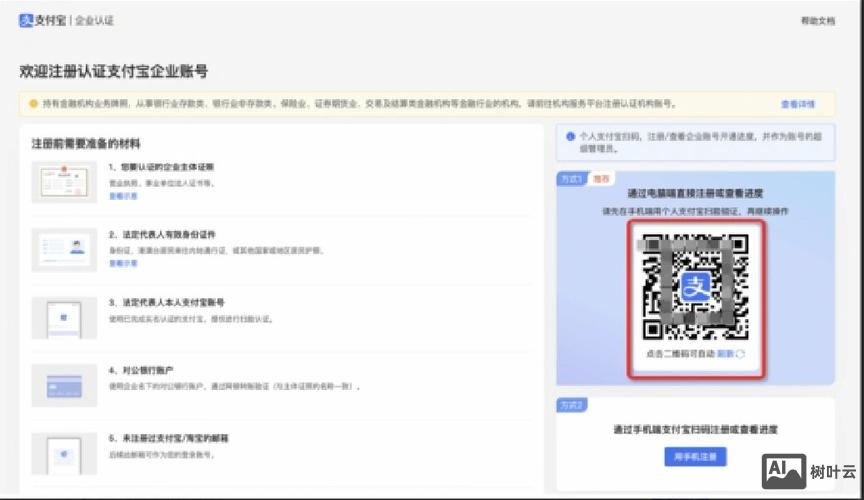
Task: Click the 方式2 tag label
Action: [571, 406]
